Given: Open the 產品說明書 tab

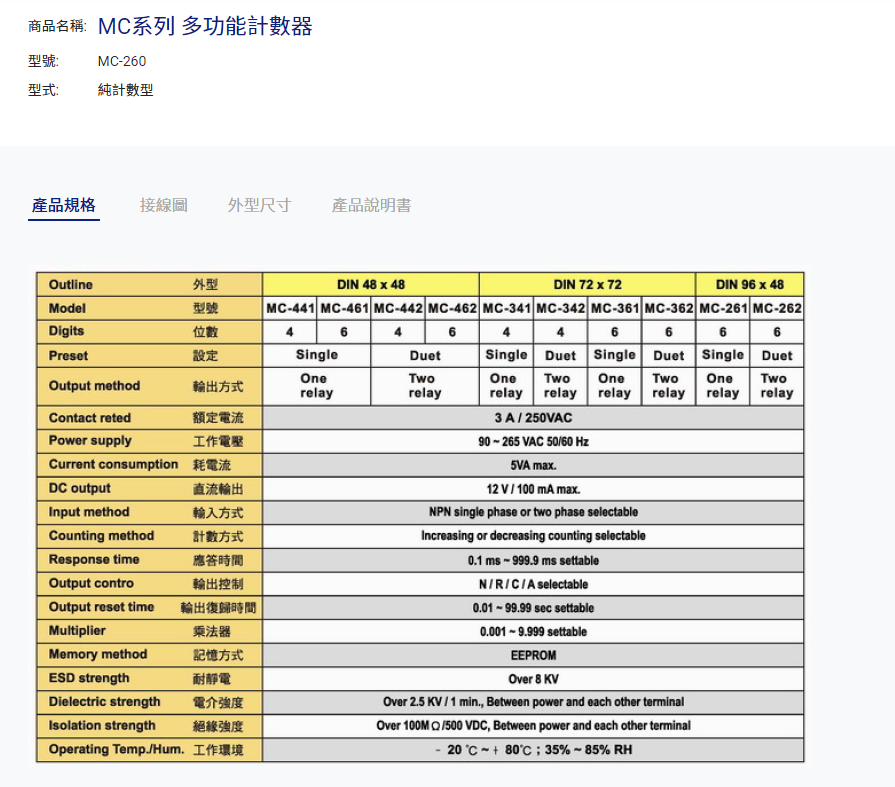Looking at the screenshot, I should tap(371, 205).
